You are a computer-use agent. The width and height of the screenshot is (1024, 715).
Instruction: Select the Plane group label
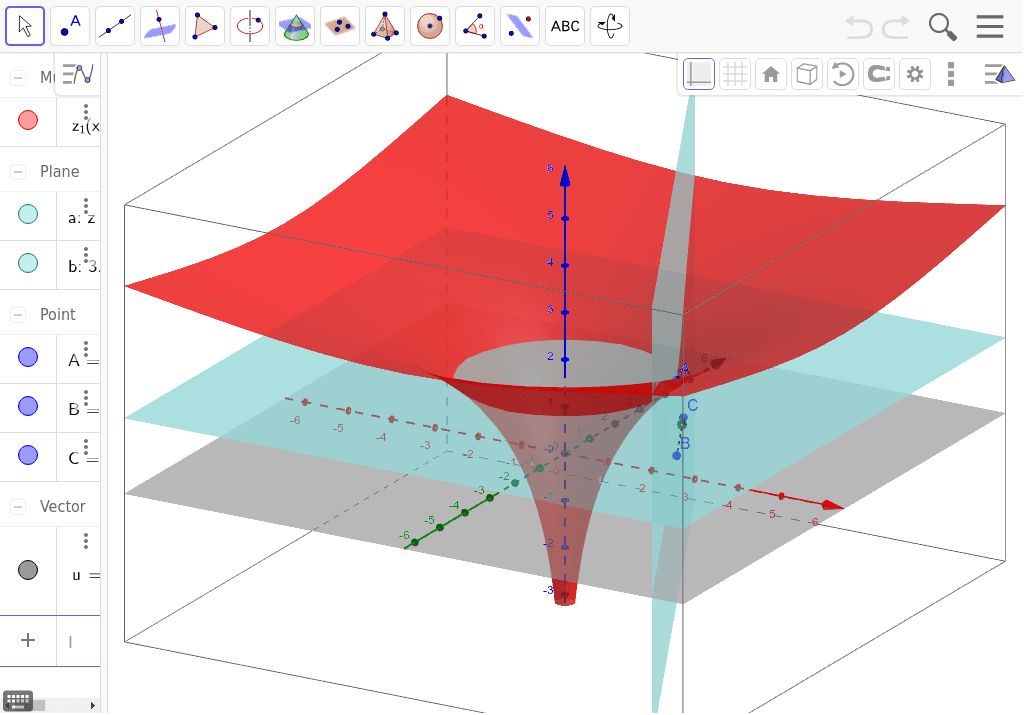click(59, 172)
